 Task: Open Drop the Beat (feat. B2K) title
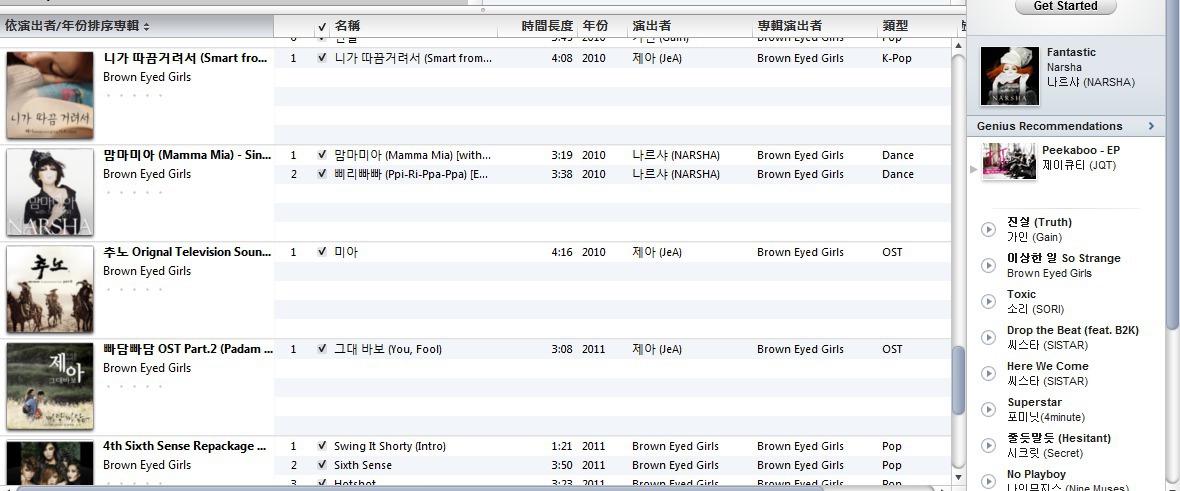[x=1072, y=330]
